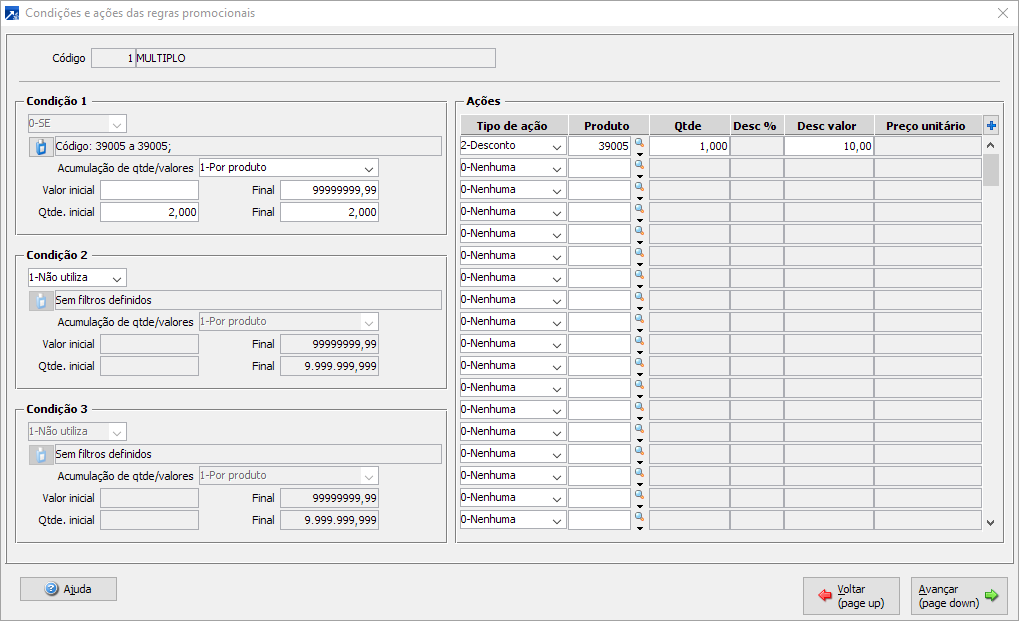Click the filter icon in Condição 3
This screenshot has height=623, width=1023.
[41, 454]
